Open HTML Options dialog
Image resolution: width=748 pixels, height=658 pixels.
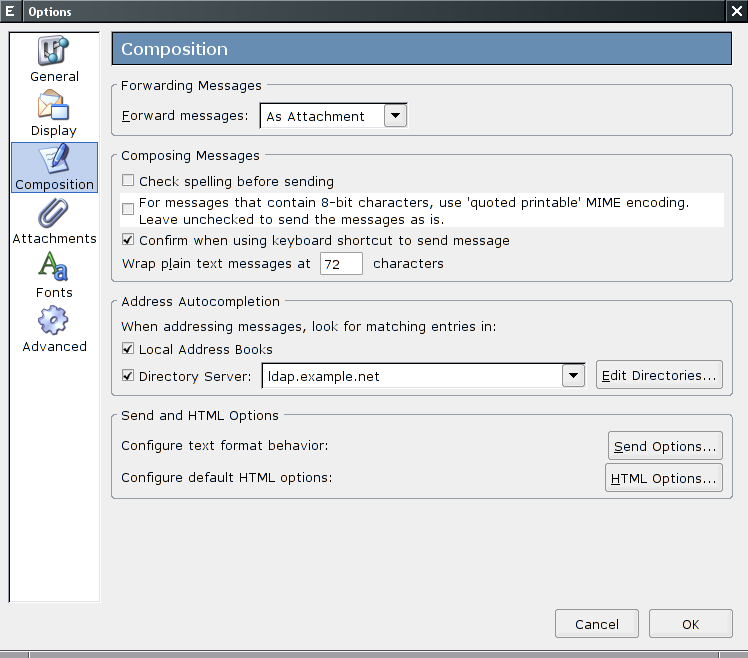click(664, 478)
